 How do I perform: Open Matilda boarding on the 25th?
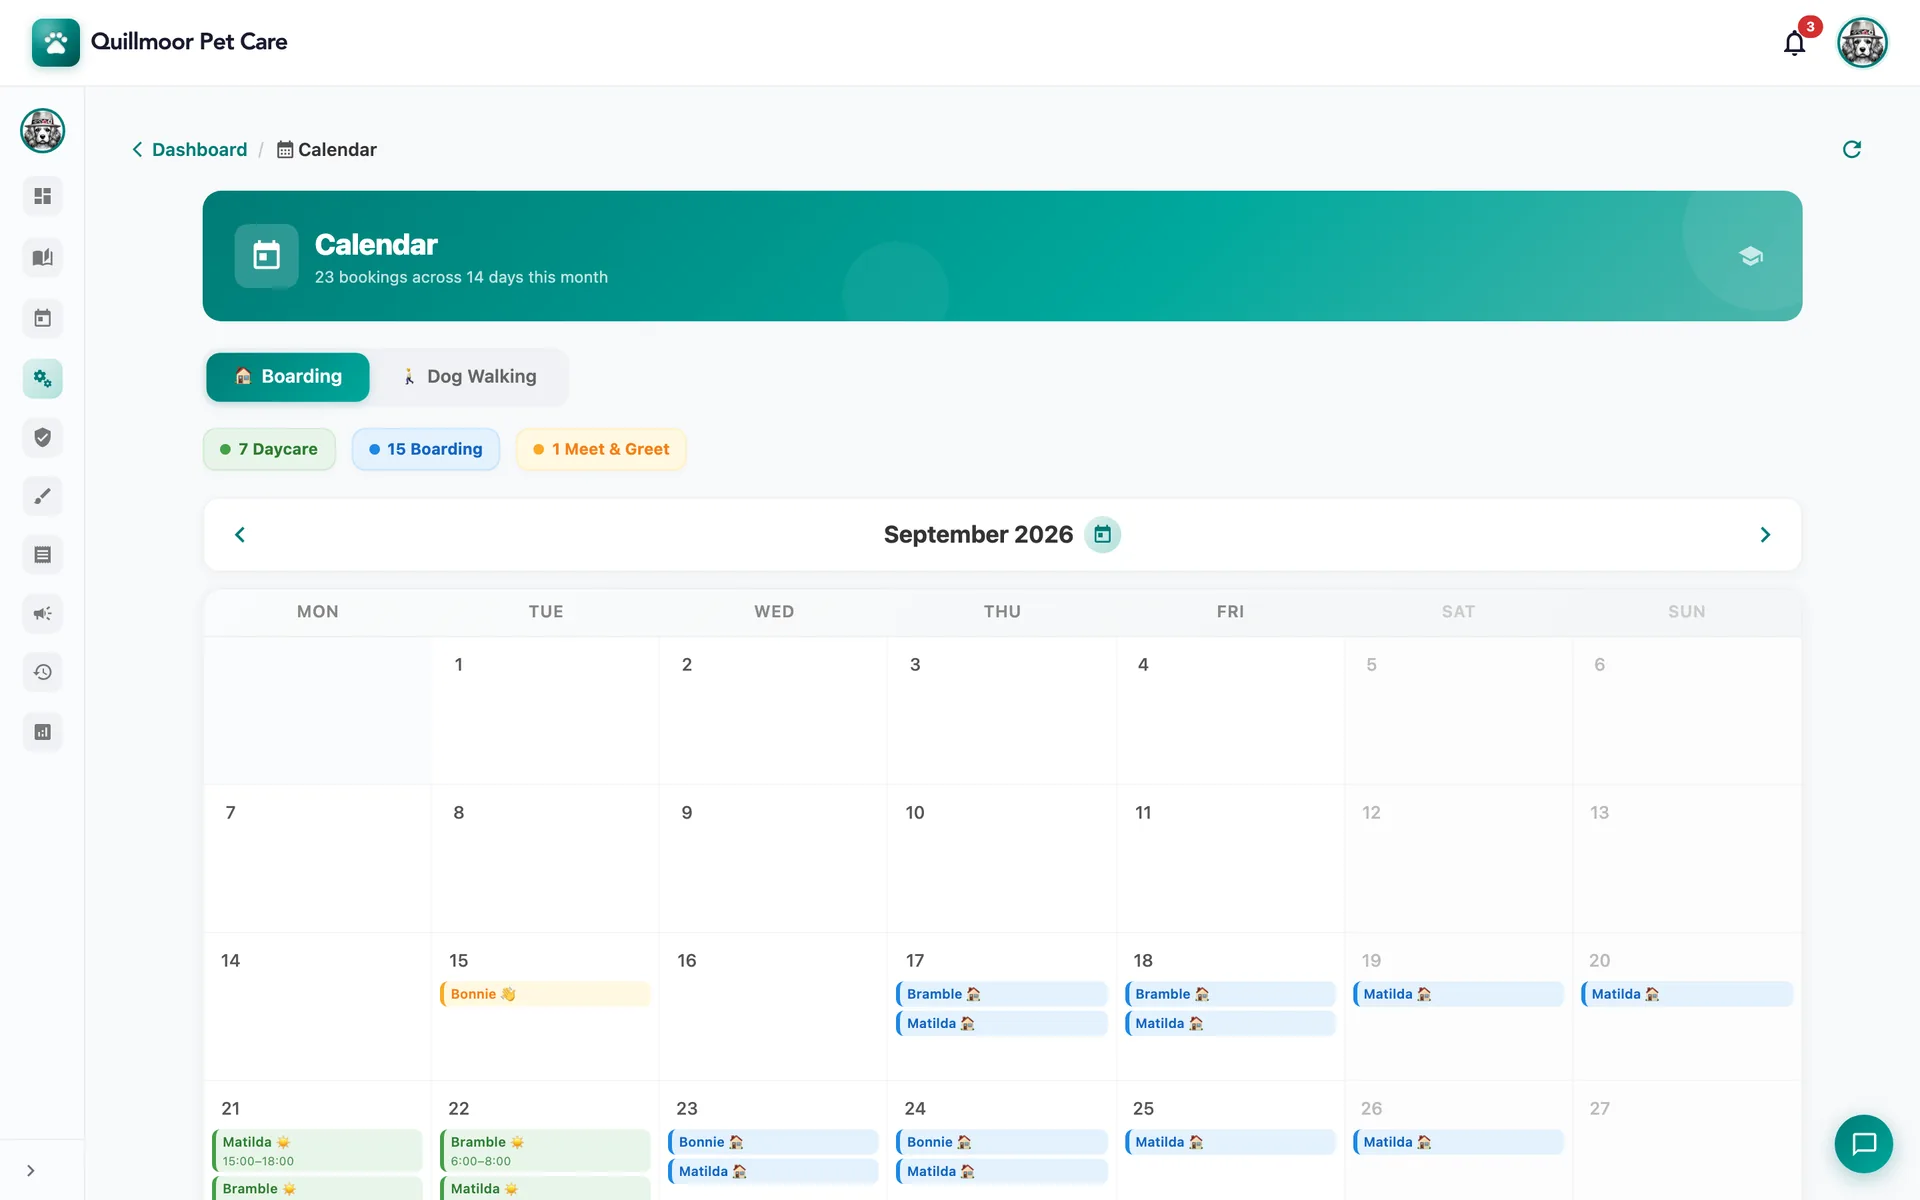1230,1142
